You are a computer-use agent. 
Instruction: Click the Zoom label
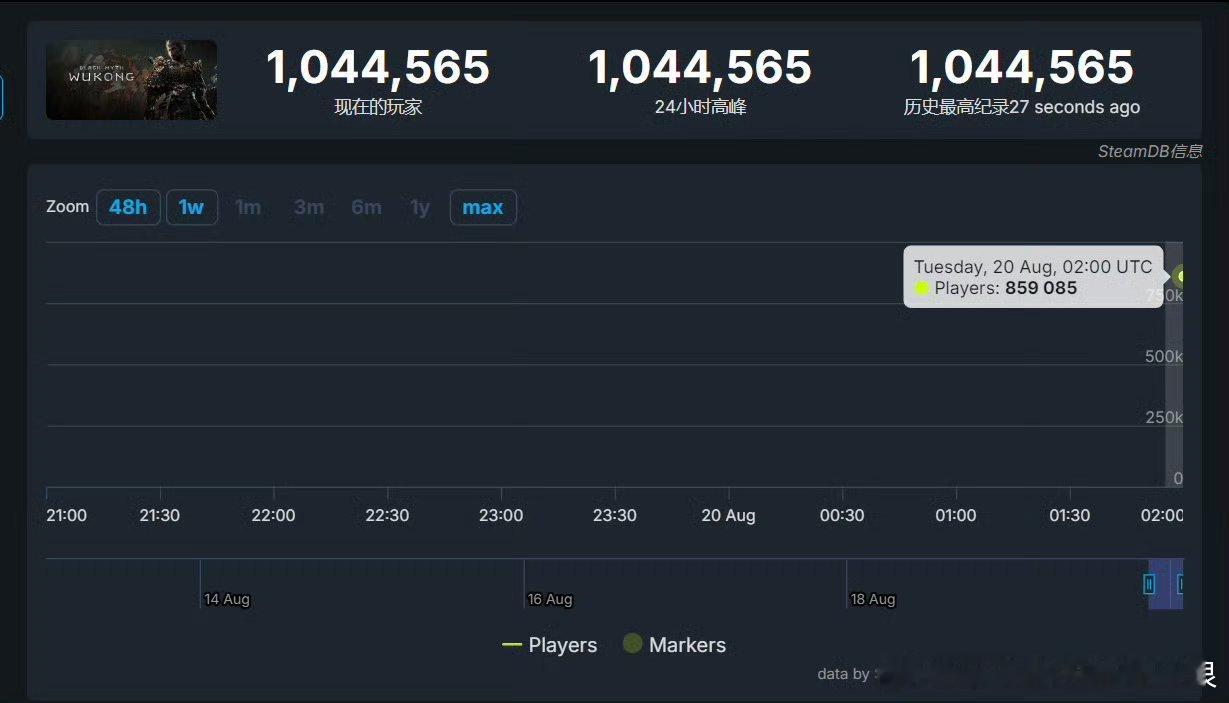[x=67, y=206]
